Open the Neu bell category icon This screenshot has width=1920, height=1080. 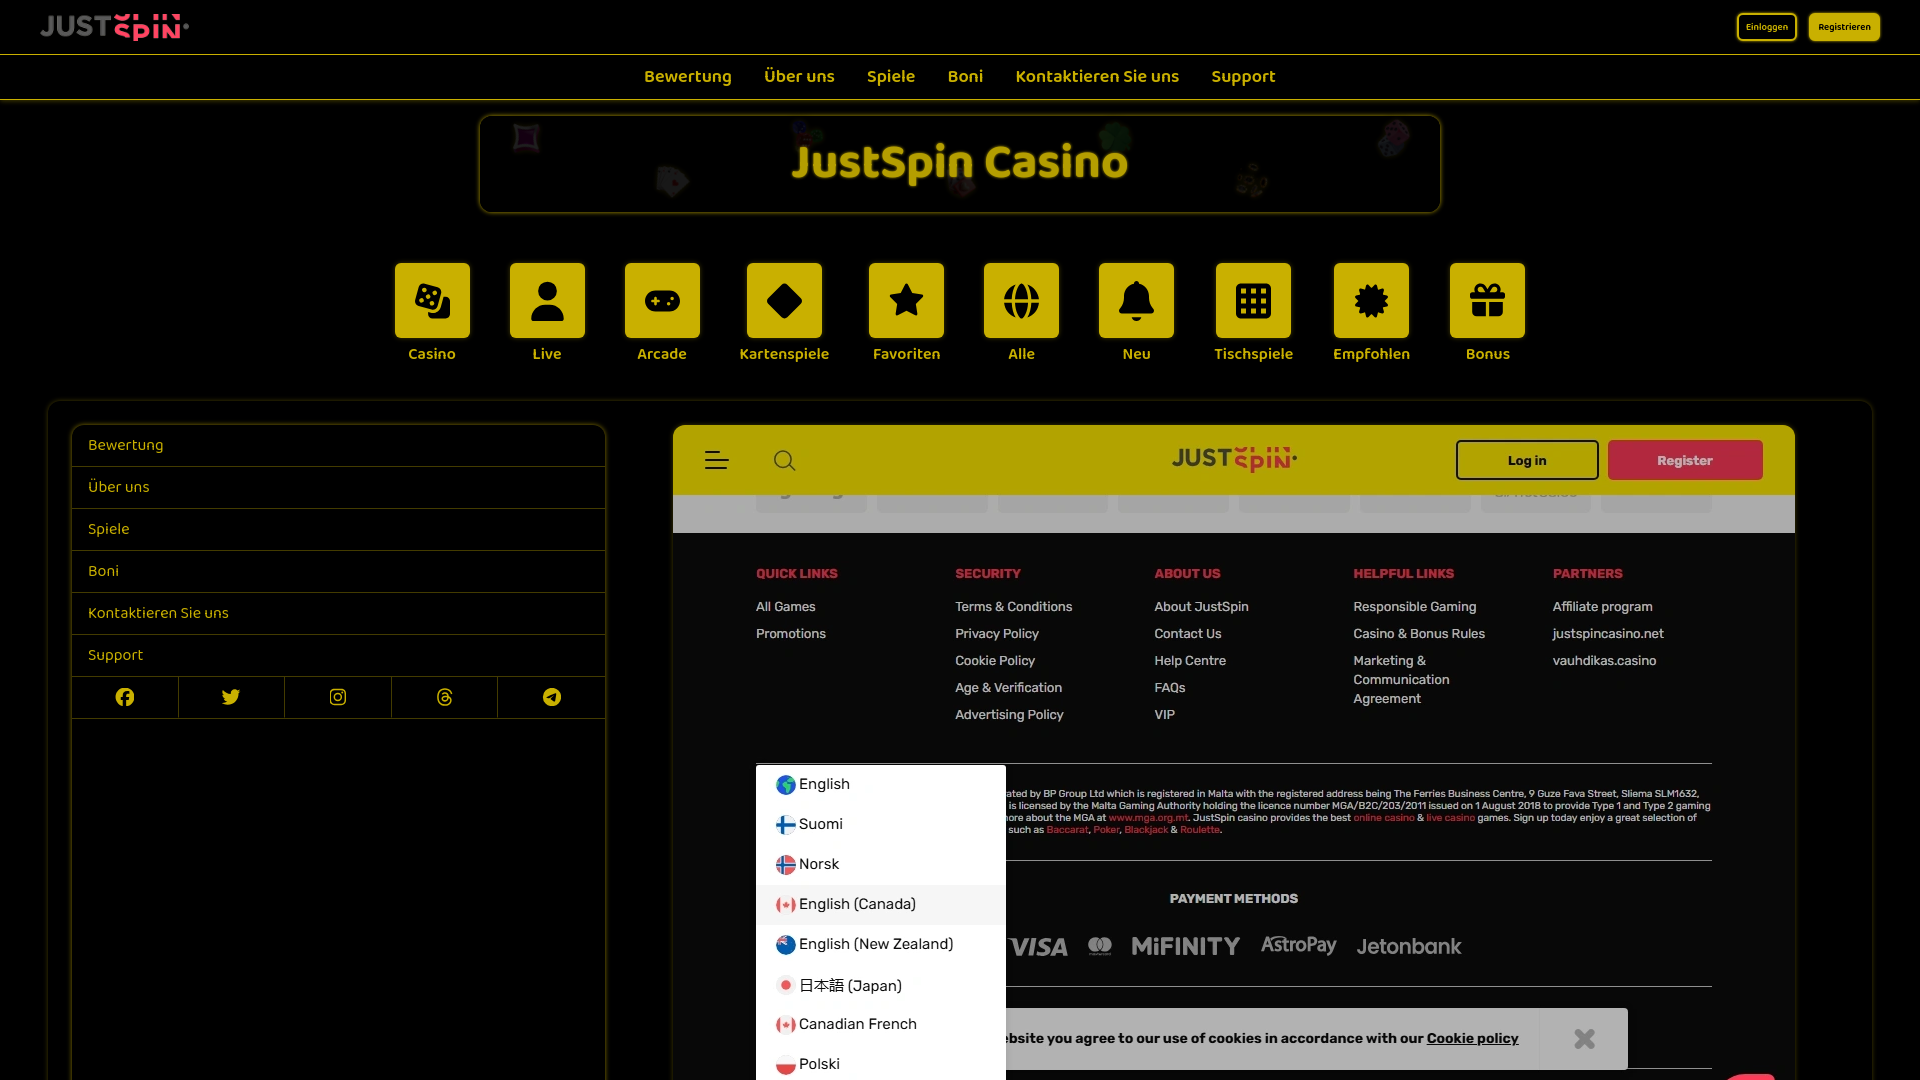pyautogui.click(x=1136, y=300)
